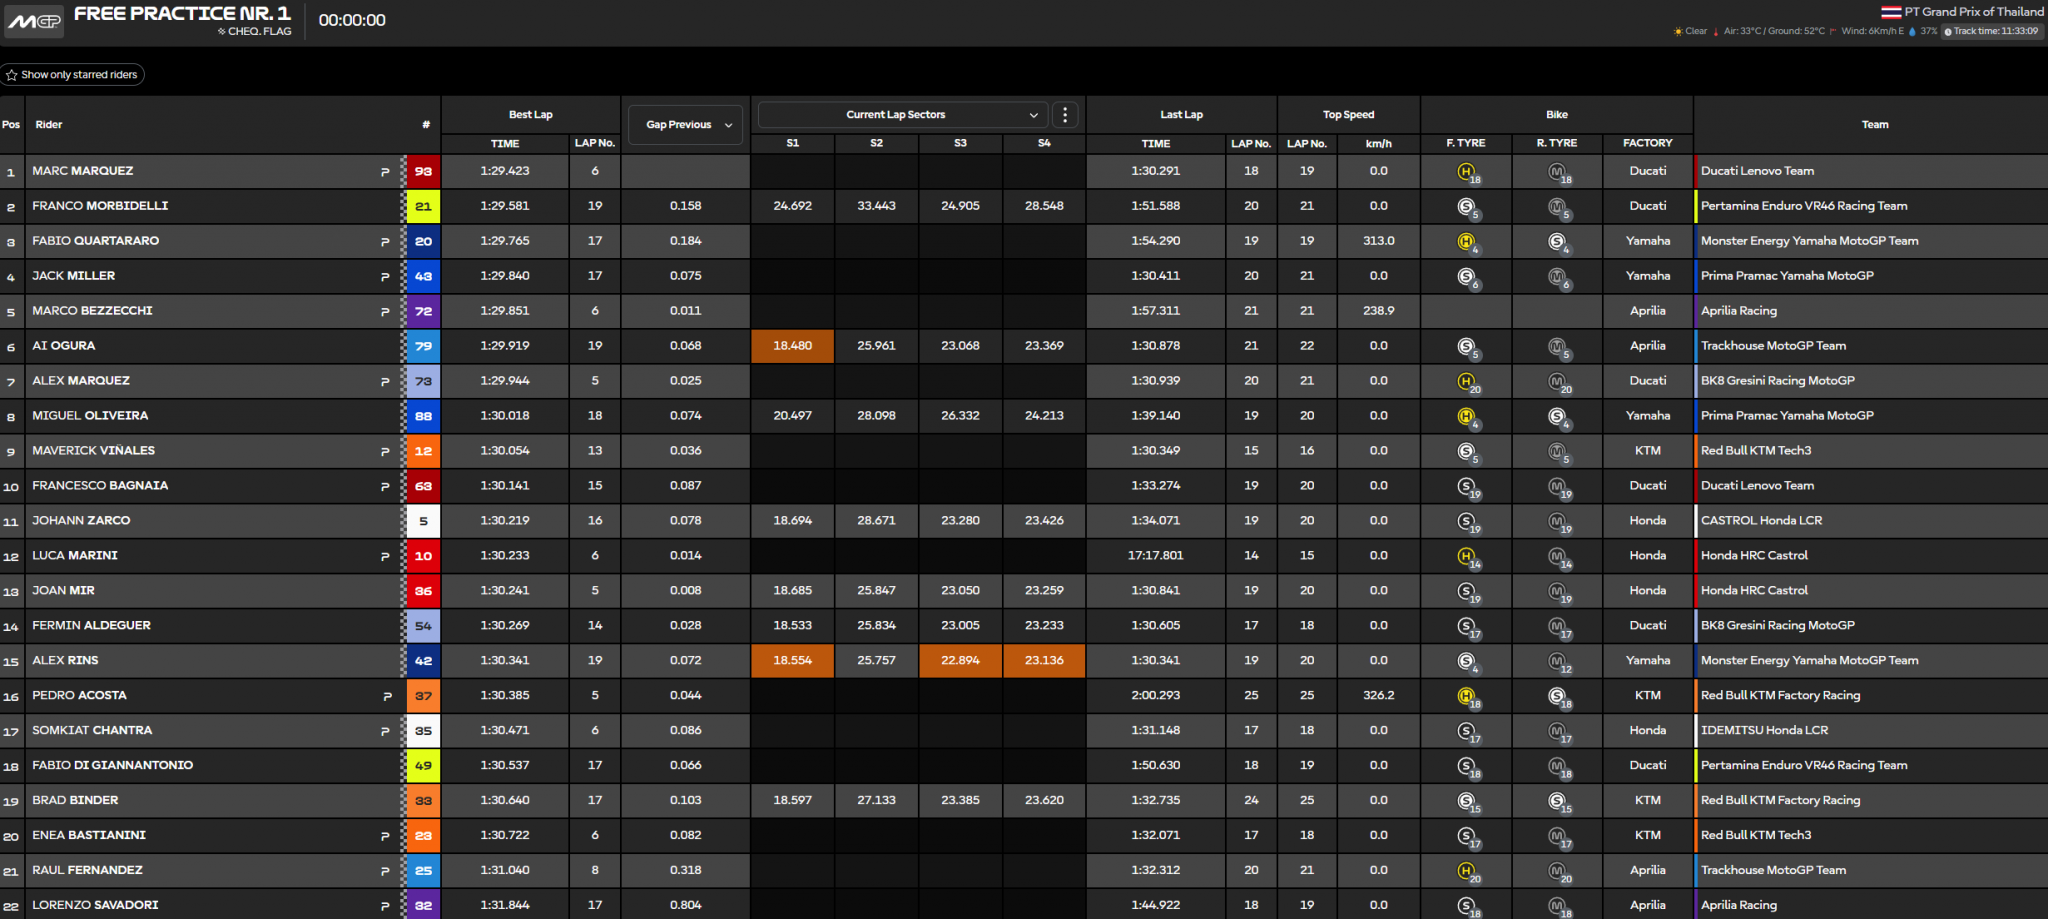Click Morbidelli's soft front tyre icon
The width and height of the screenshot is (2048, 919).
click(x=1466, y=206)
